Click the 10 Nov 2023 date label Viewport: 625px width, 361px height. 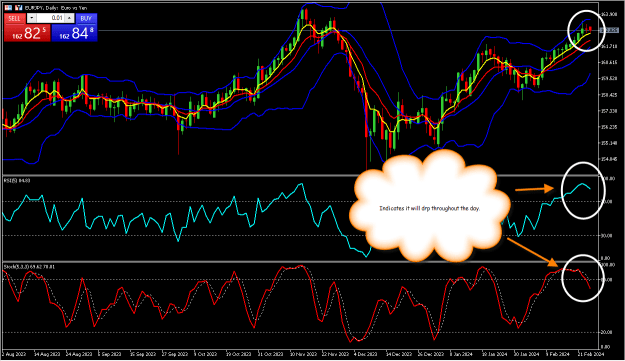point(303,354)
